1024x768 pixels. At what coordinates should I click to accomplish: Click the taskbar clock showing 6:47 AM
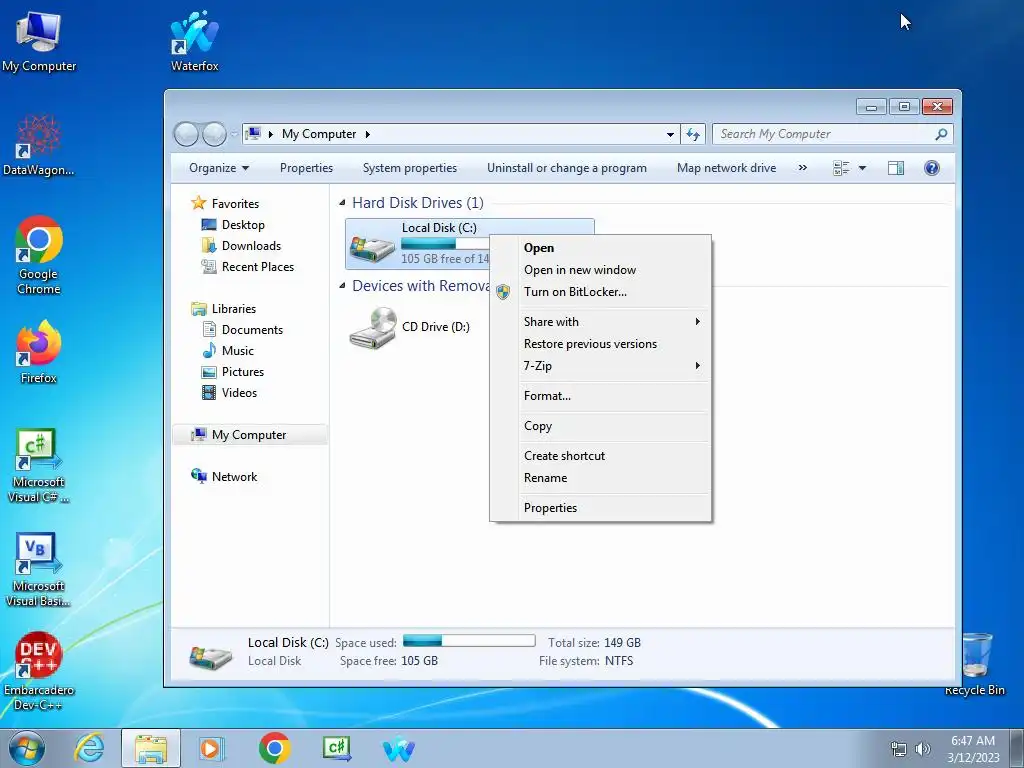[x=972, y=749]
